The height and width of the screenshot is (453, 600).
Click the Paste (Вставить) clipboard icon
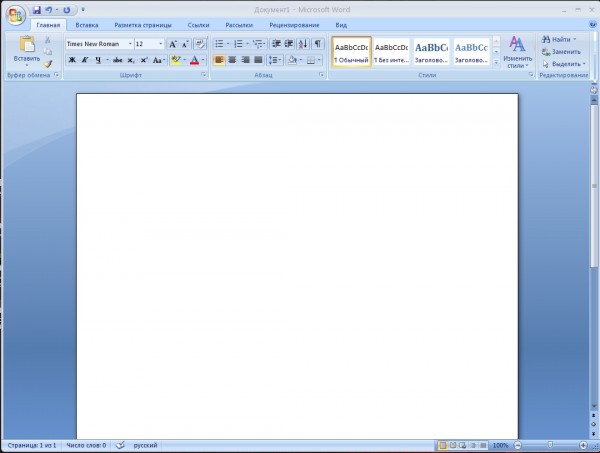click(27, 44)
